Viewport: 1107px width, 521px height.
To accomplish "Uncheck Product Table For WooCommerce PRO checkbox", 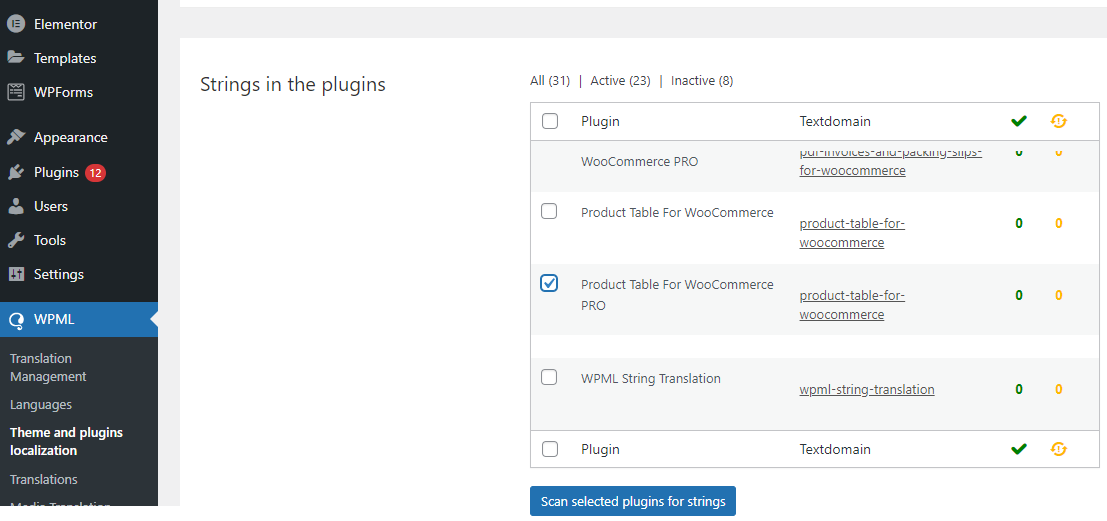I will pos(549,283).
